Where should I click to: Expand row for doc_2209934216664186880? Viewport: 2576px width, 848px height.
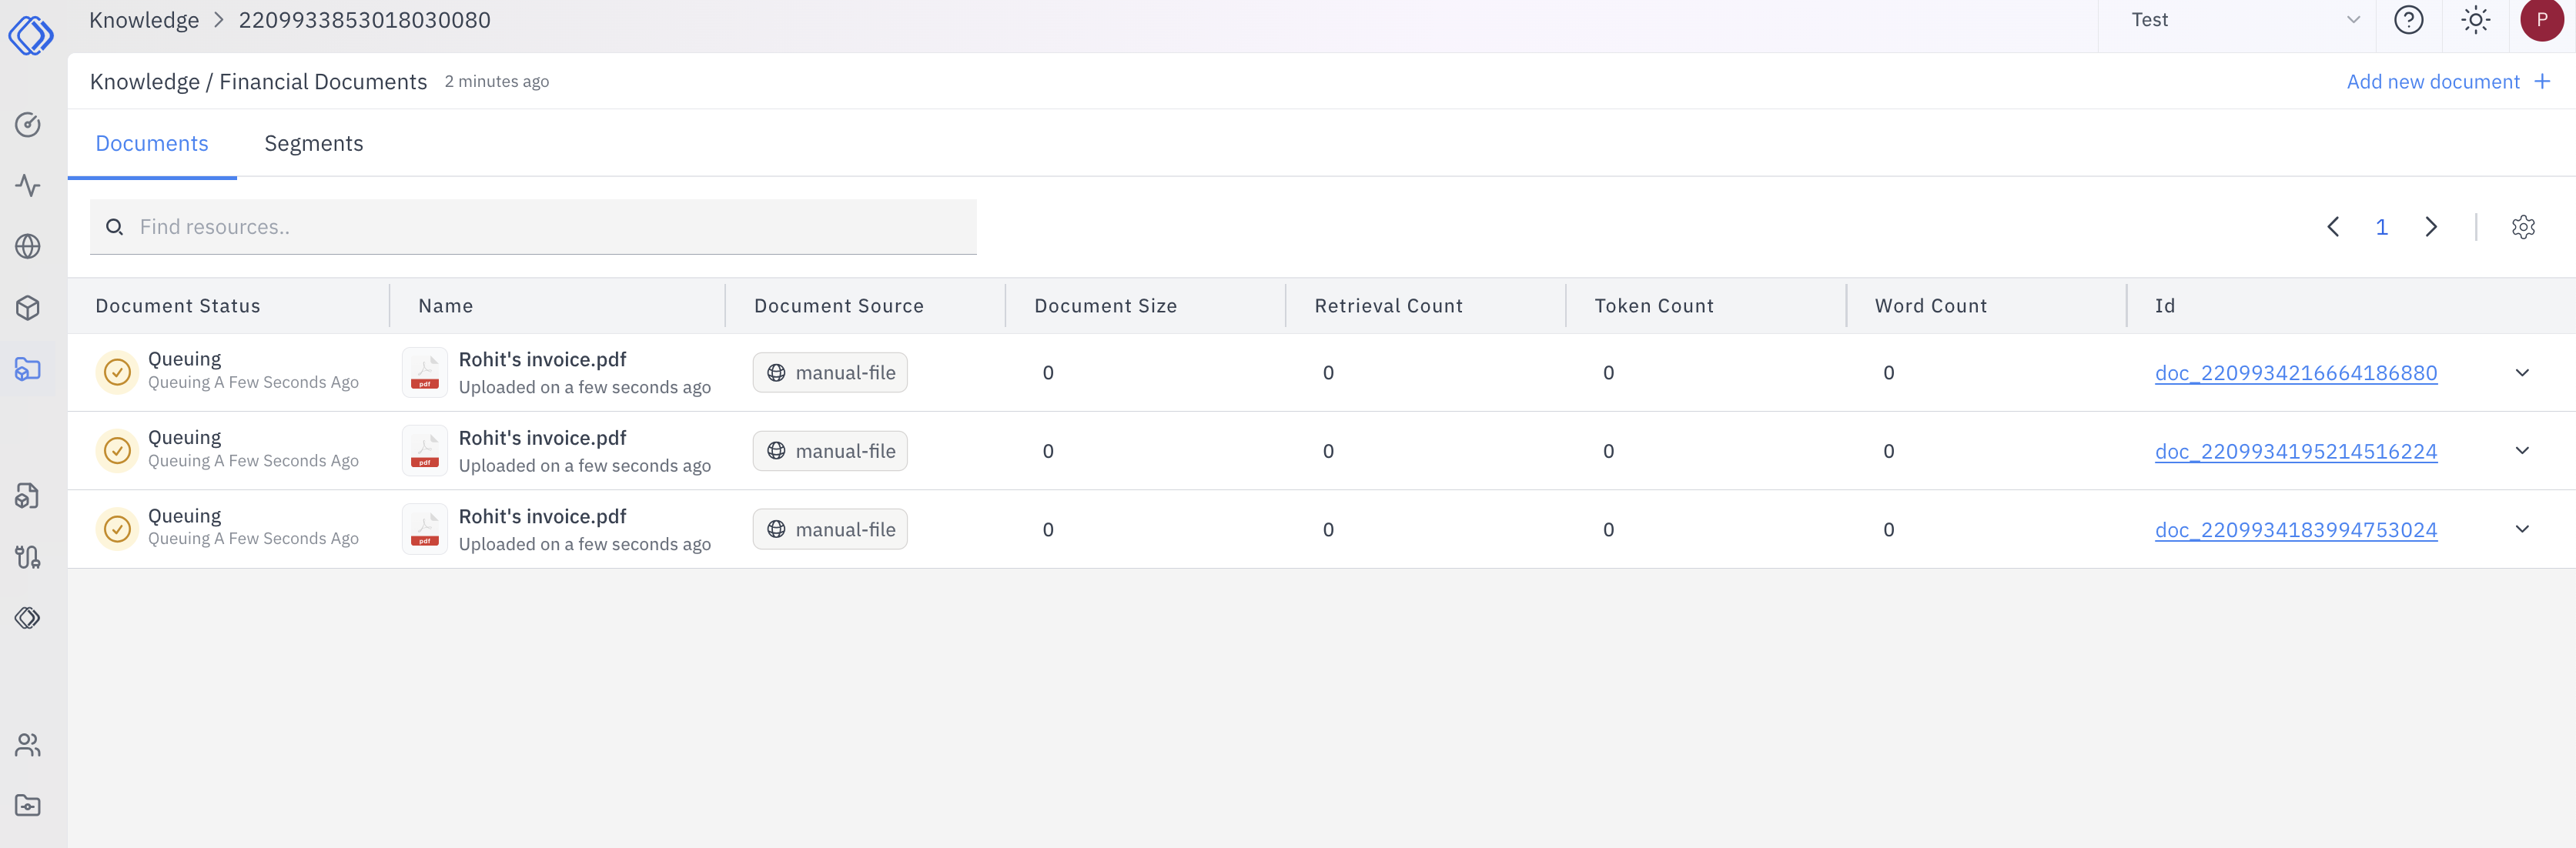2521,373
